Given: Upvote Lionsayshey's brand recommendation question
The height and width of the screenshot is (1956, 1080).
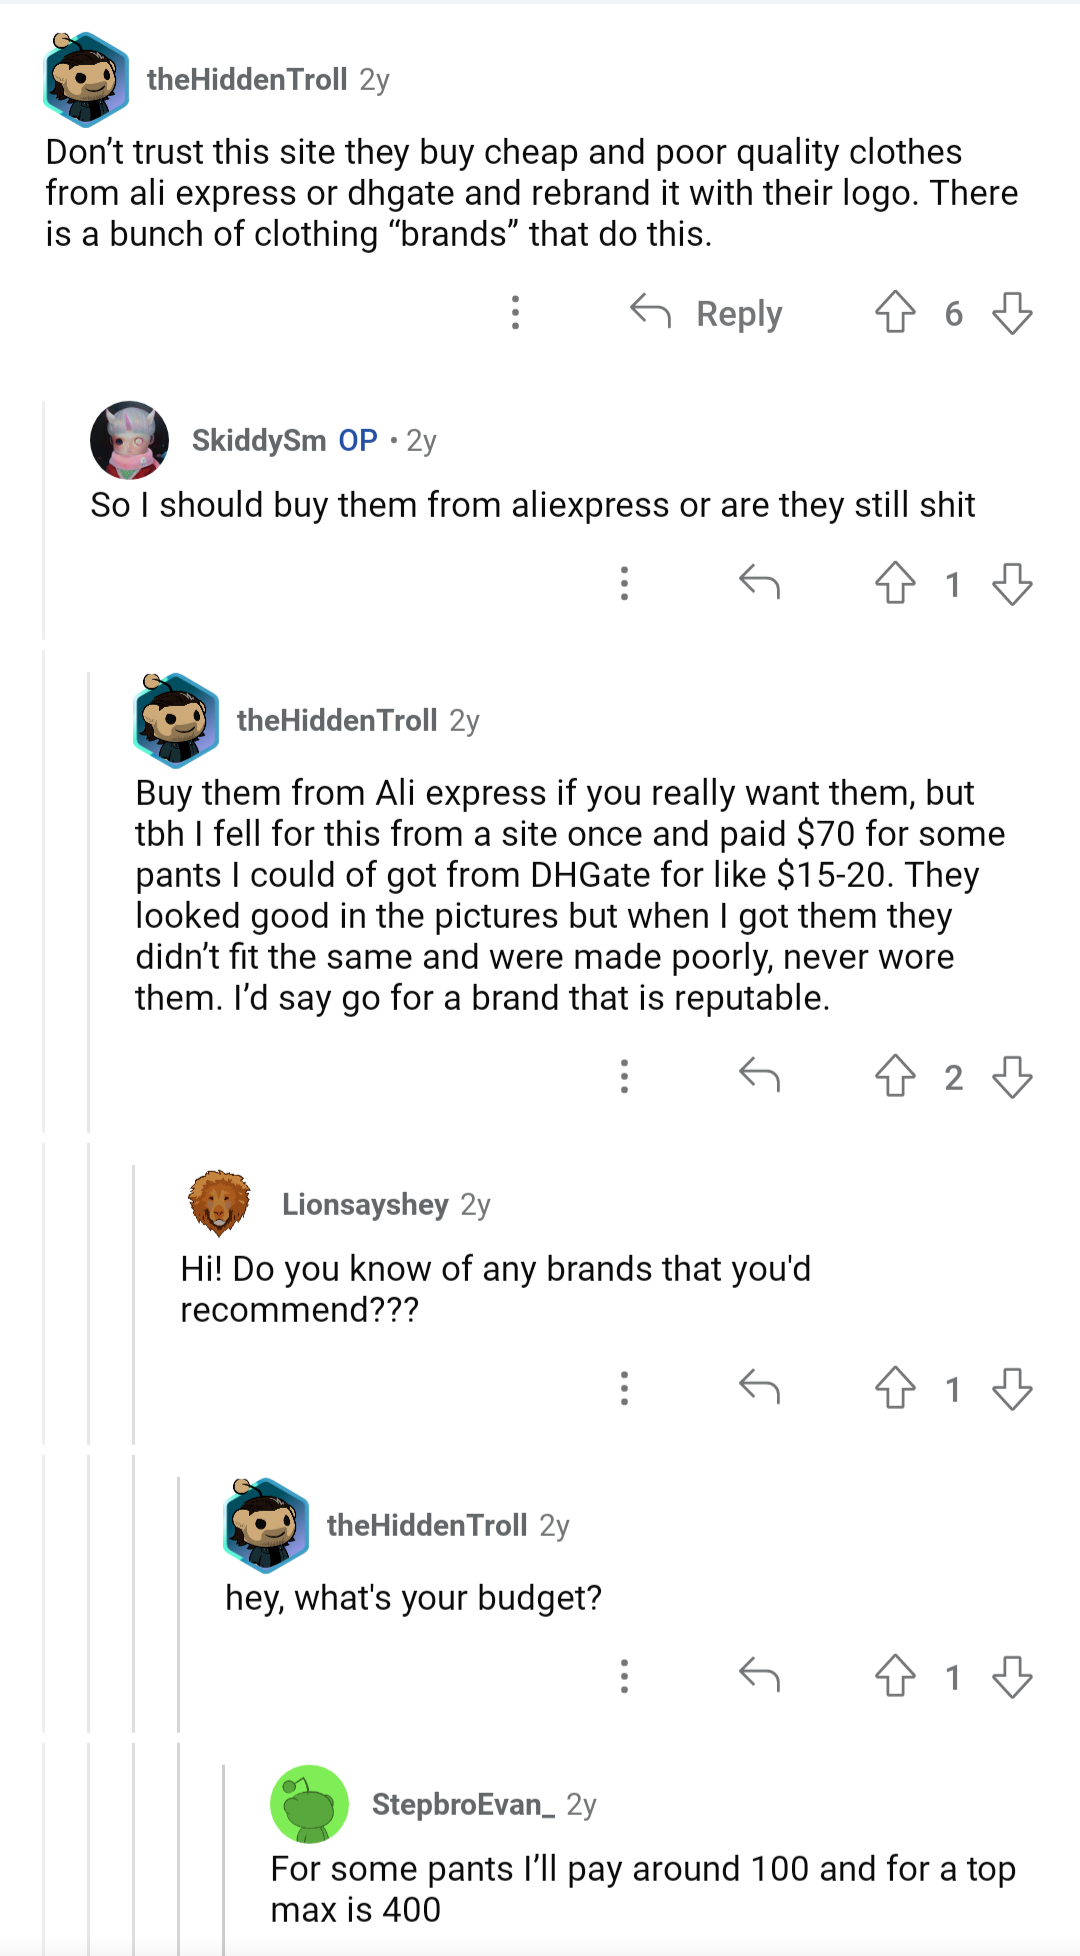Looking at the screenshot, I should pos(895,1388).
